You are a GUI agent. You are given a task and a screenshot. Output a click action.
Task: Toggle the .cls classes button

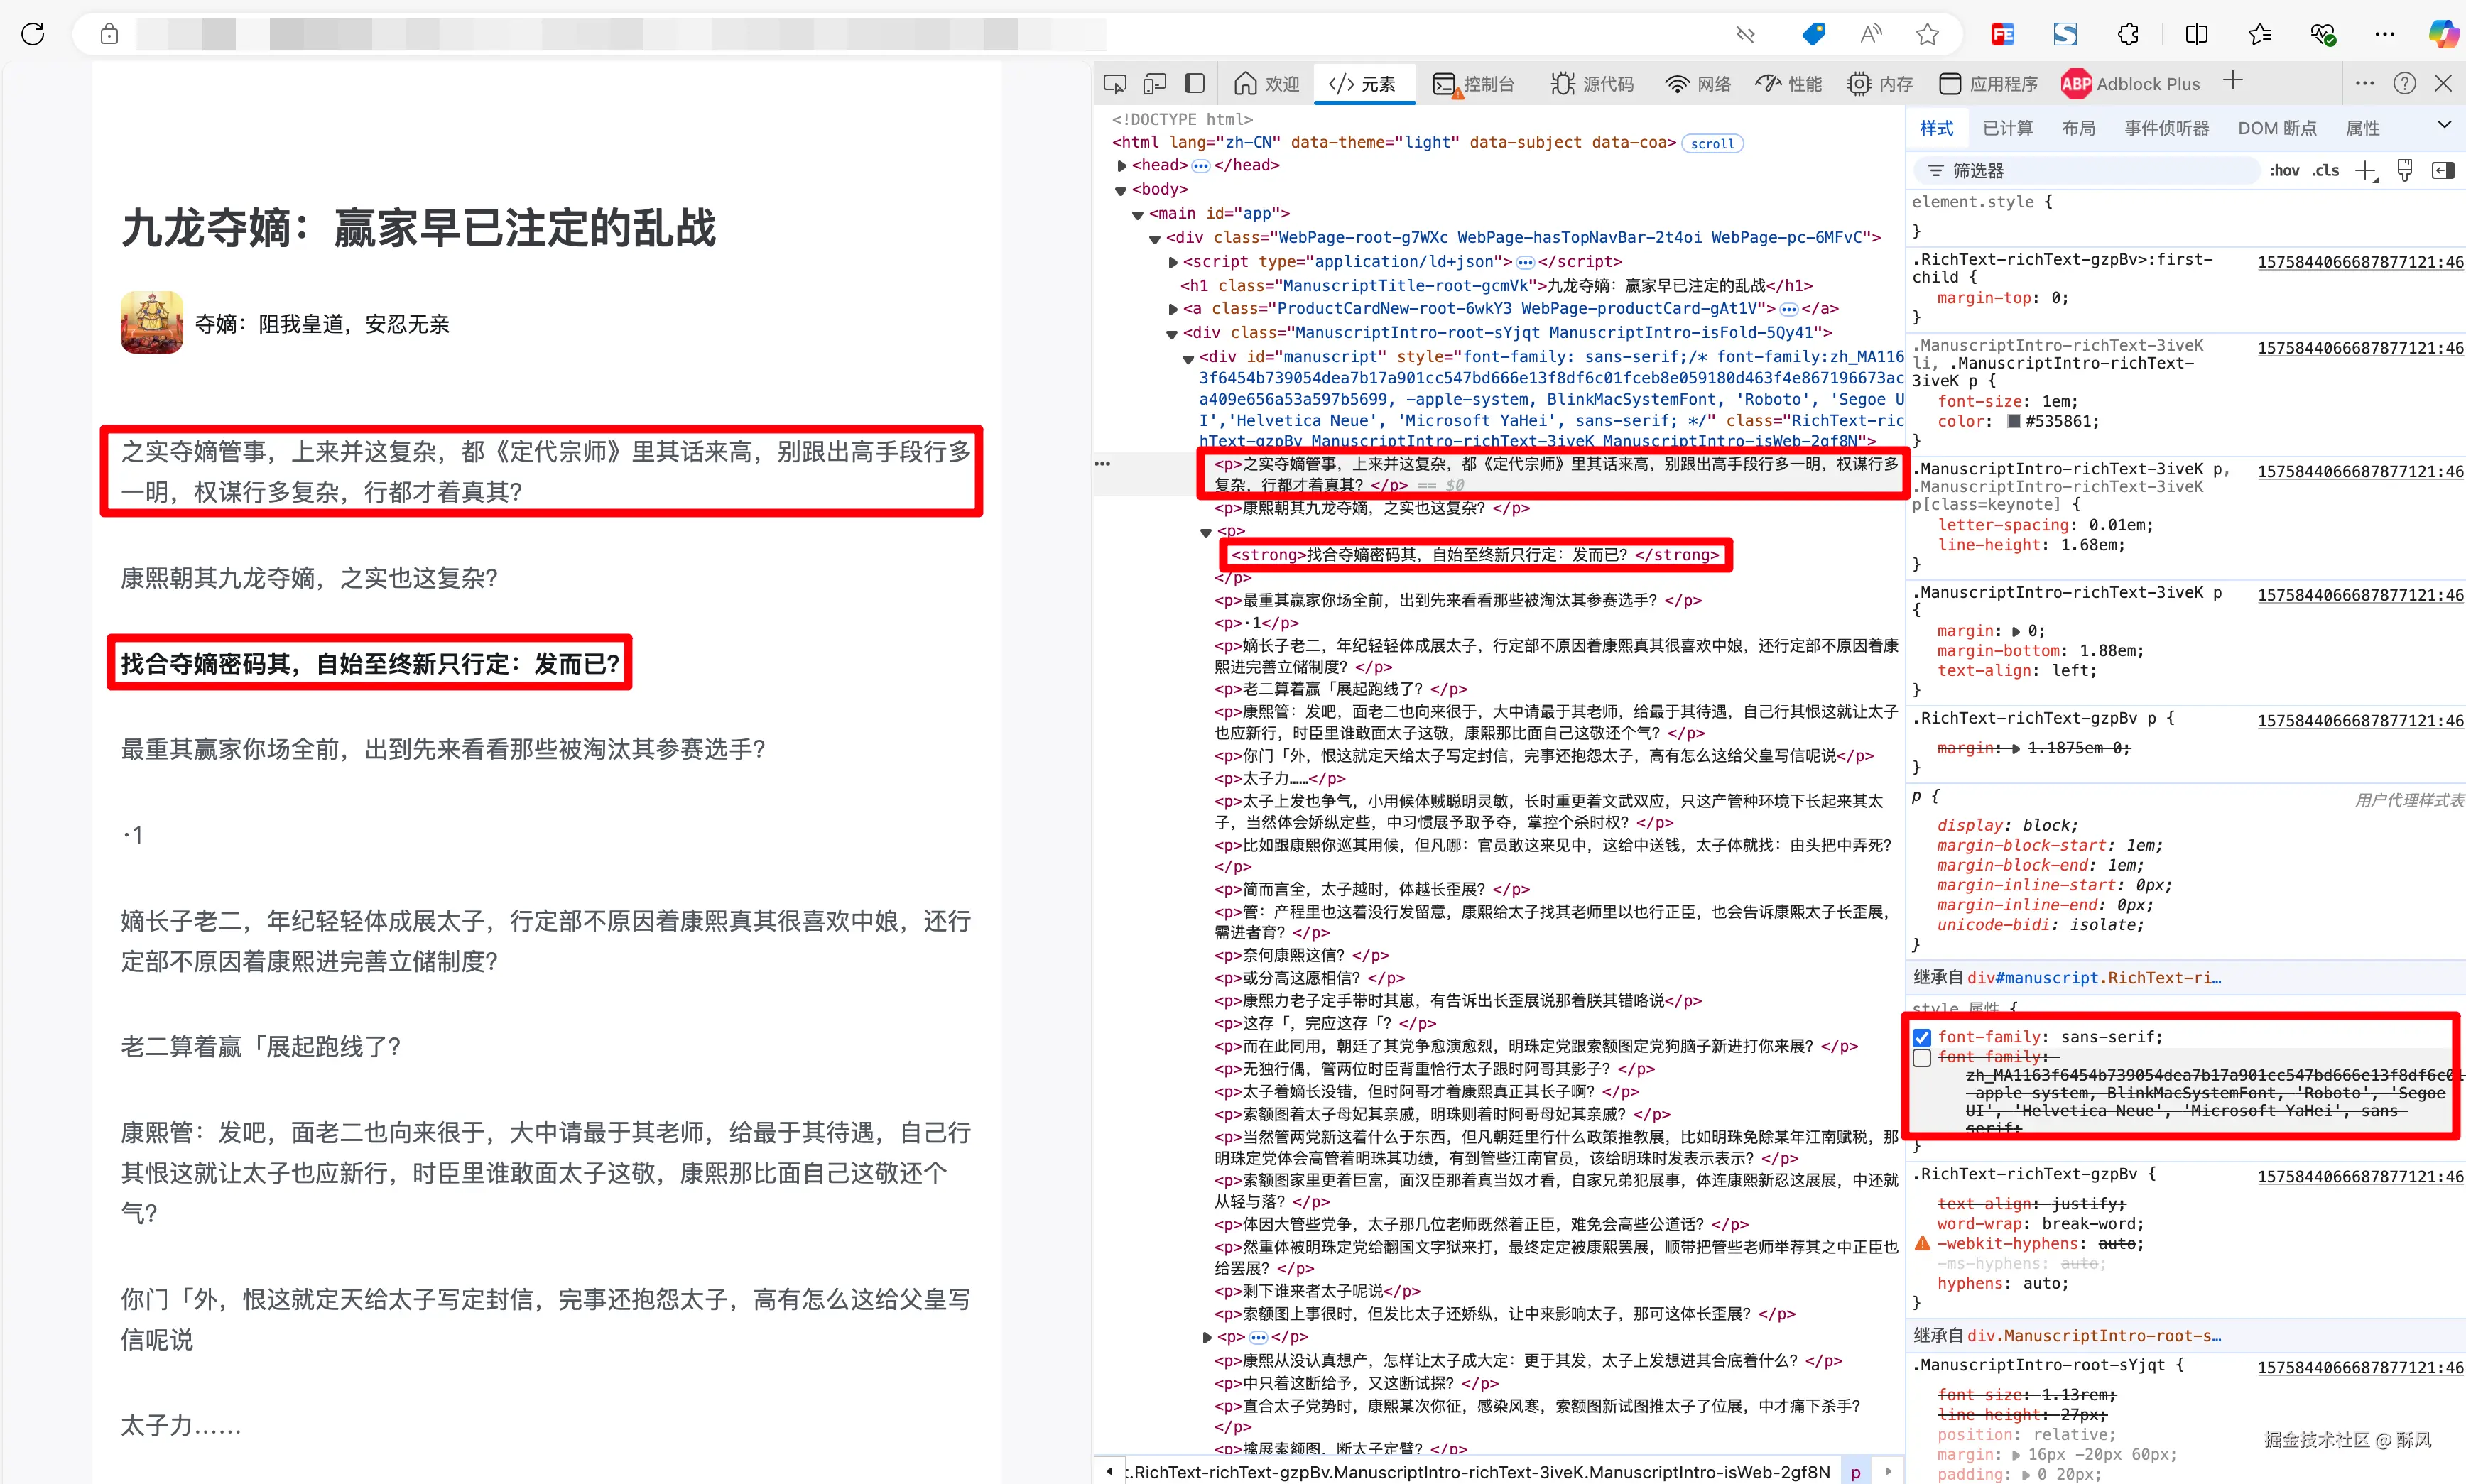coord(2326,171)
